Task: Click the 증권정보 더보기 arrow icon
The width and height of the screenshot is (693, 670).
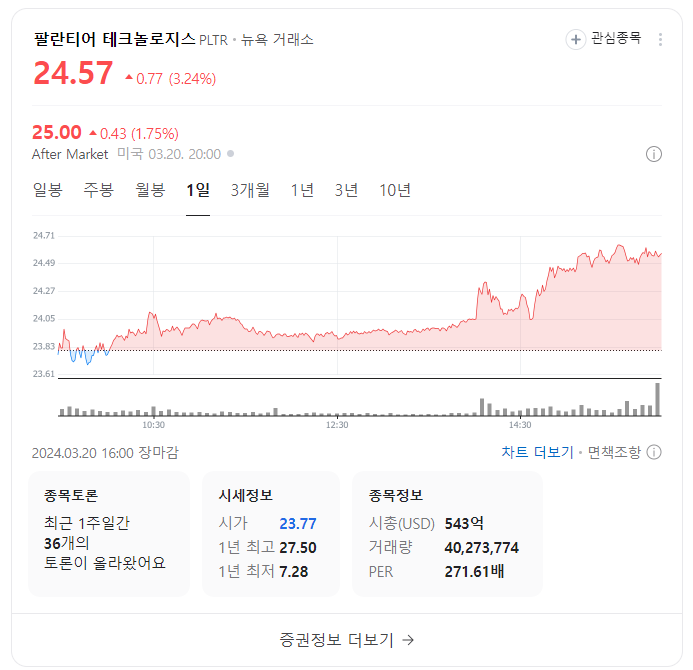Action: (408, 640)
